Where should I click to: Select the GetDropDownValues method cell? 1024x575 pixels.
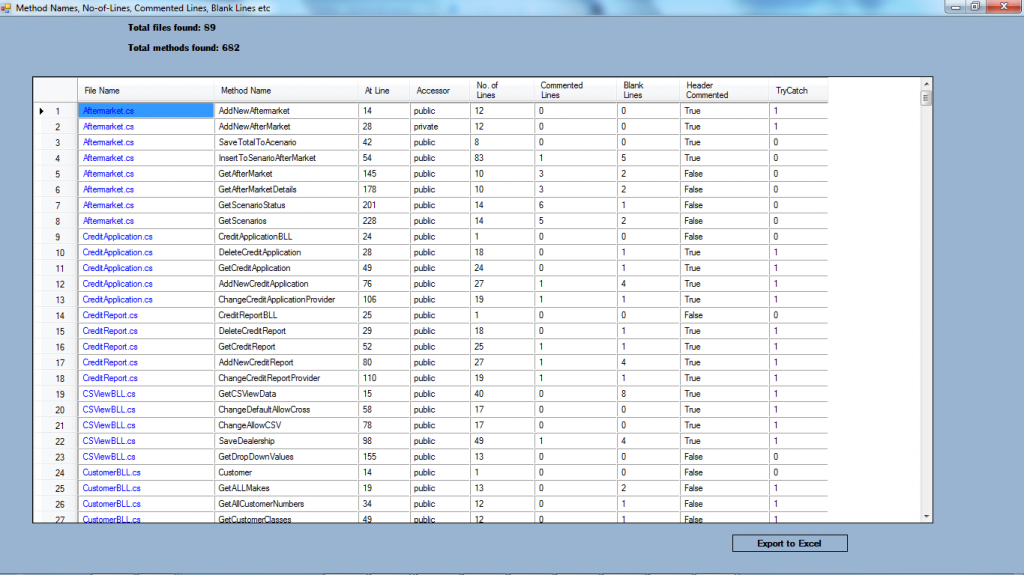tap(286, 457)
